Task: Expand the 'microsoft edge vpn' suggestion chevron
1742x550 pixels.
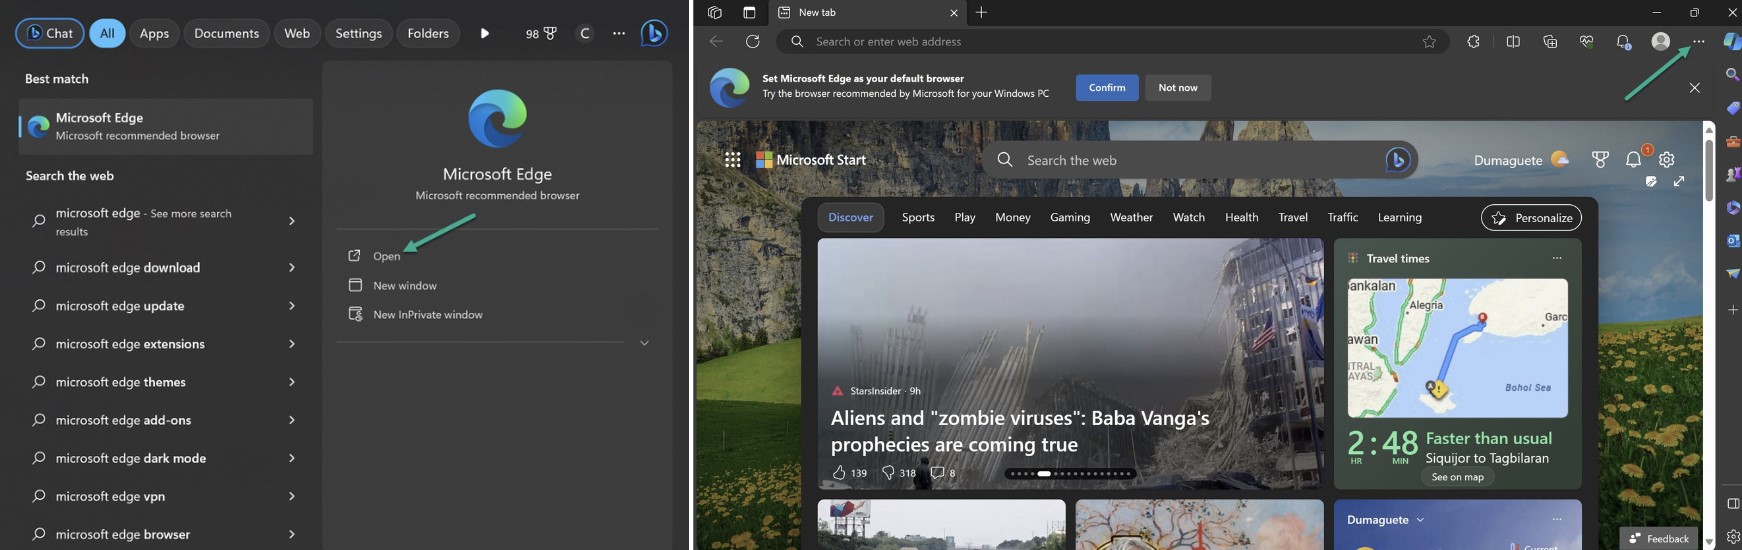Action: (292, 496)
